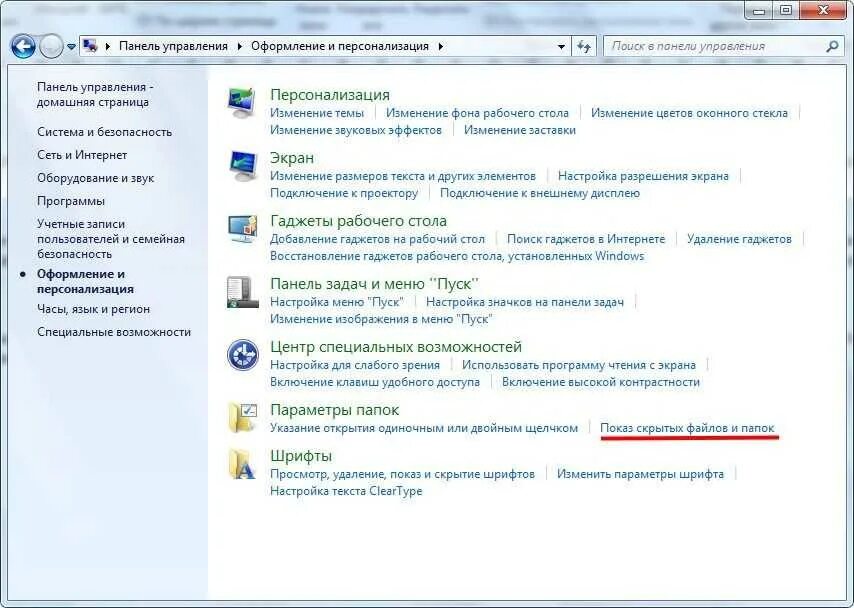The height and width of the screenshot is (608, 854).
Task: Expand the chevron before Панель управления breadcrumb
Action: (x=108, y=46)
